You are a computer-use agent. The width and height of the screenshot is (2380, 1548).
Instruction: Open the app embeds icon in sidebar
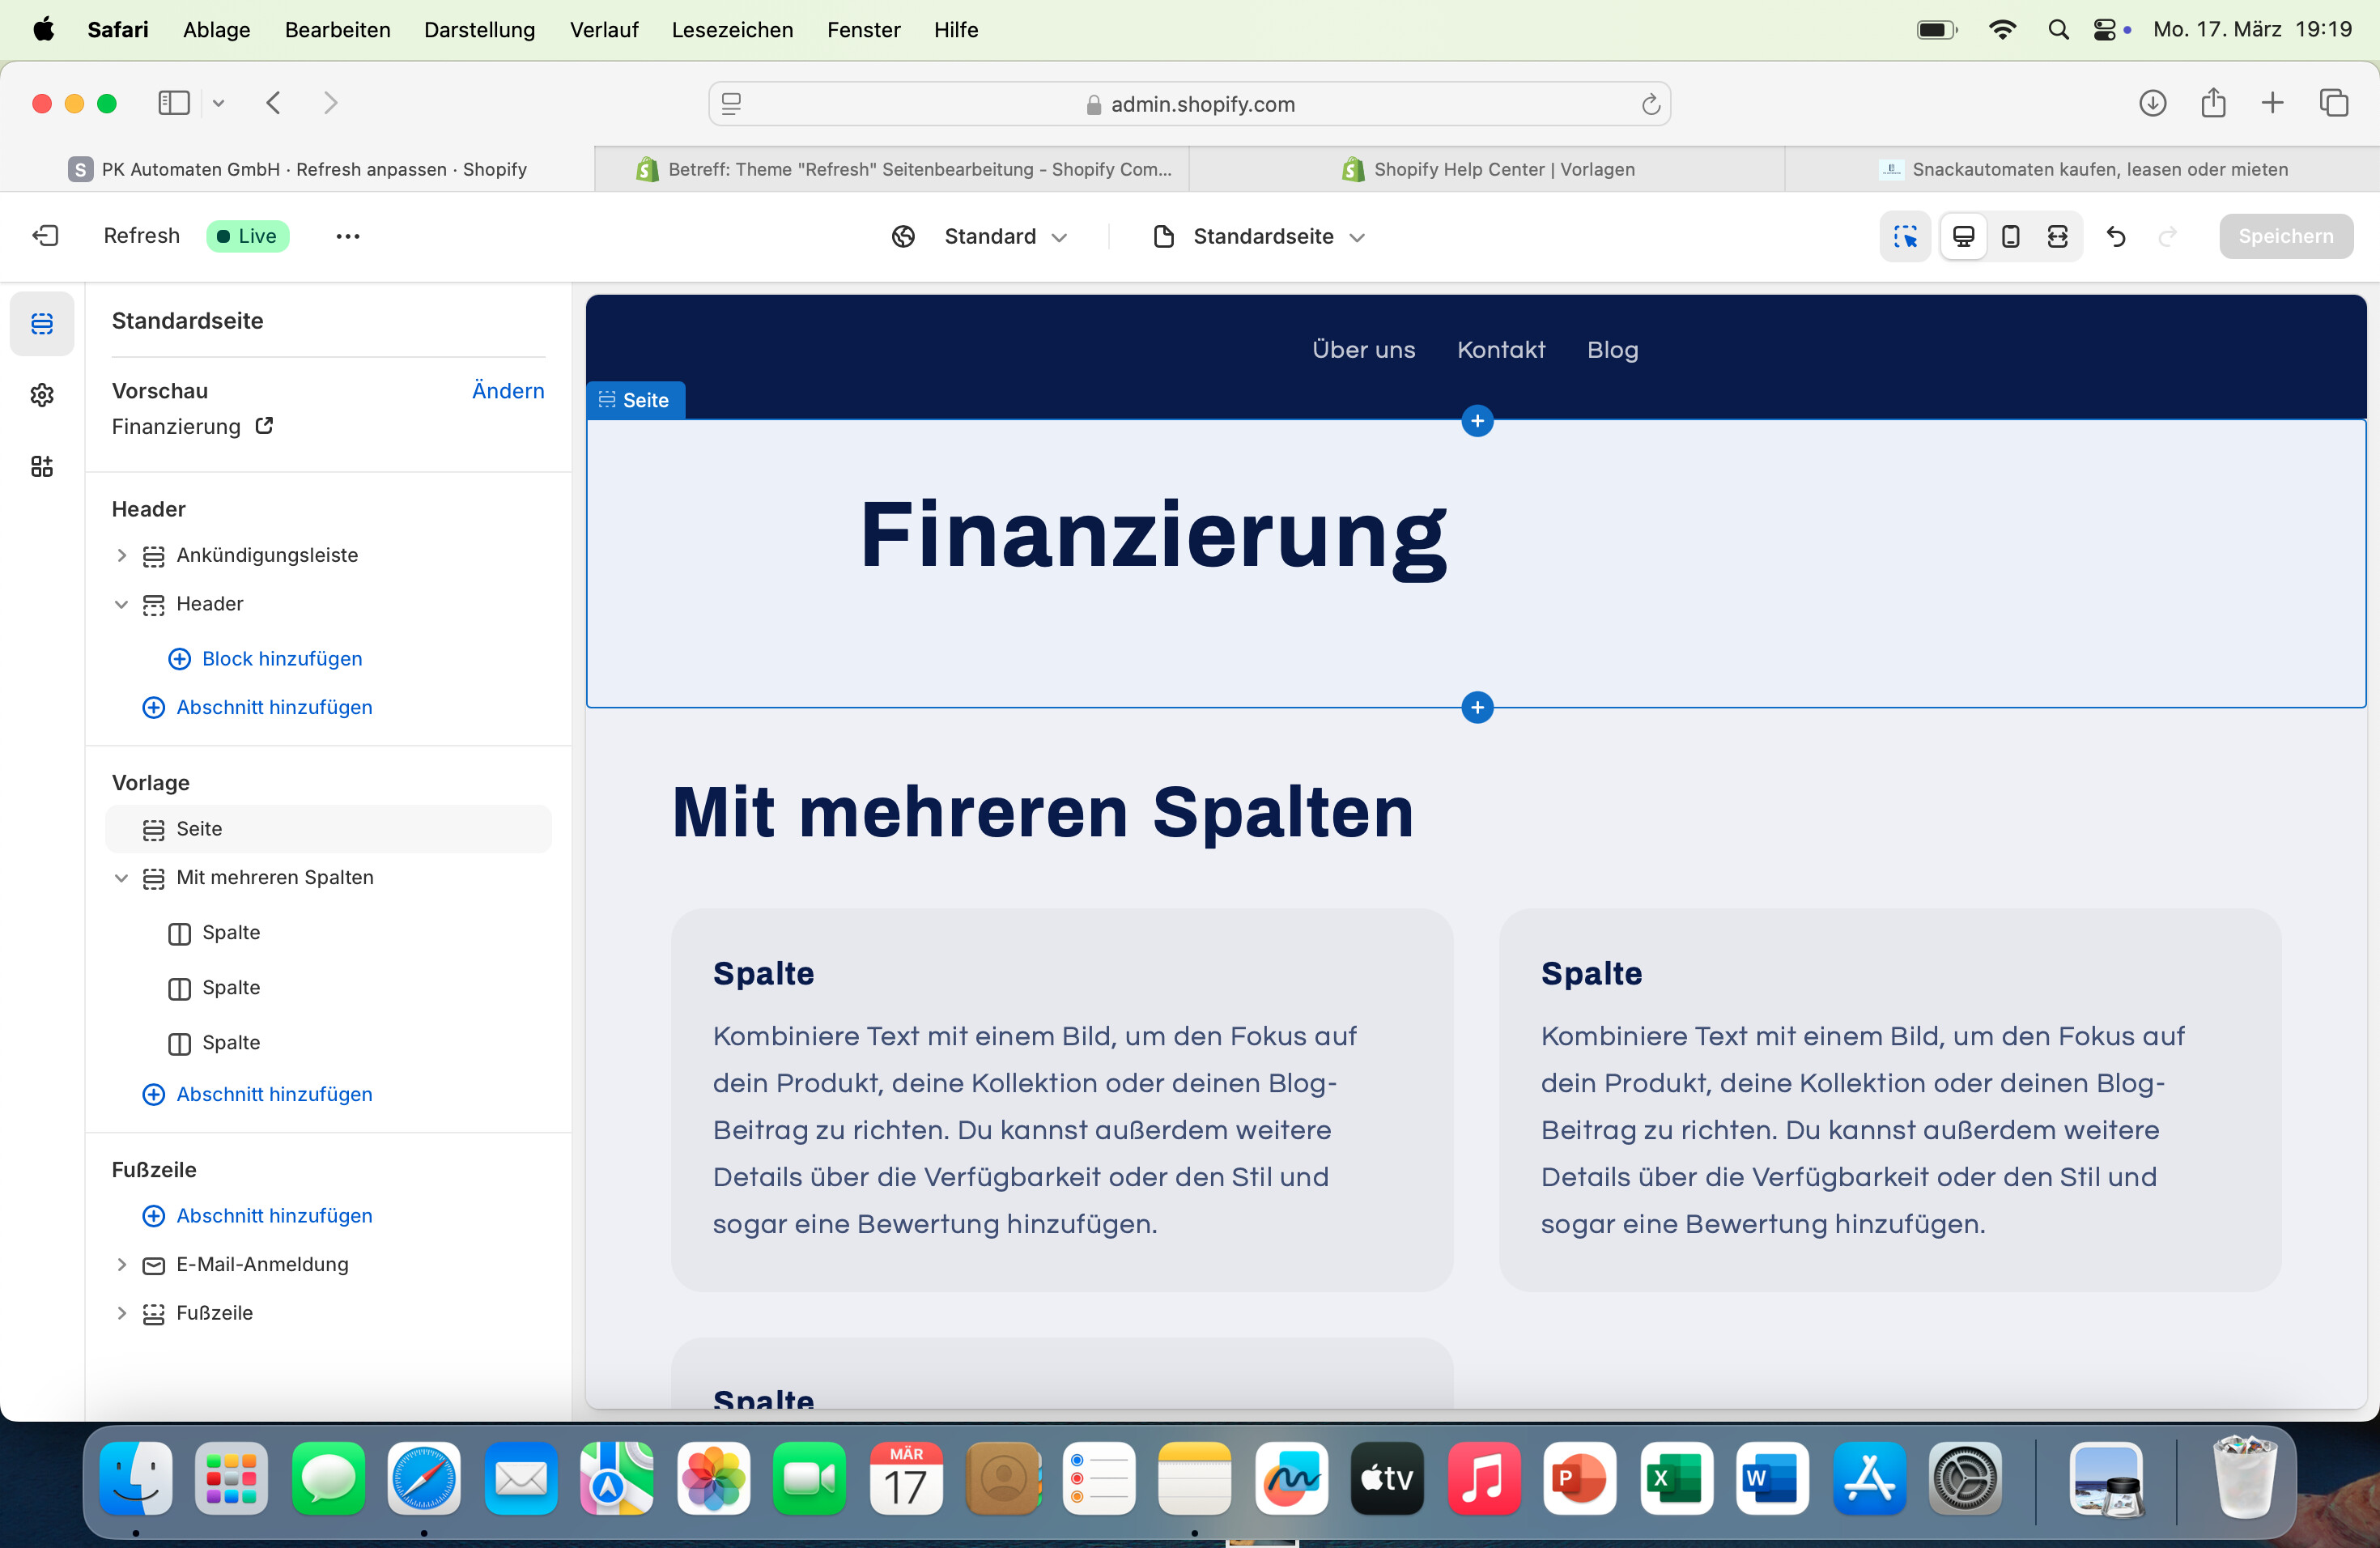coord(42,466)
